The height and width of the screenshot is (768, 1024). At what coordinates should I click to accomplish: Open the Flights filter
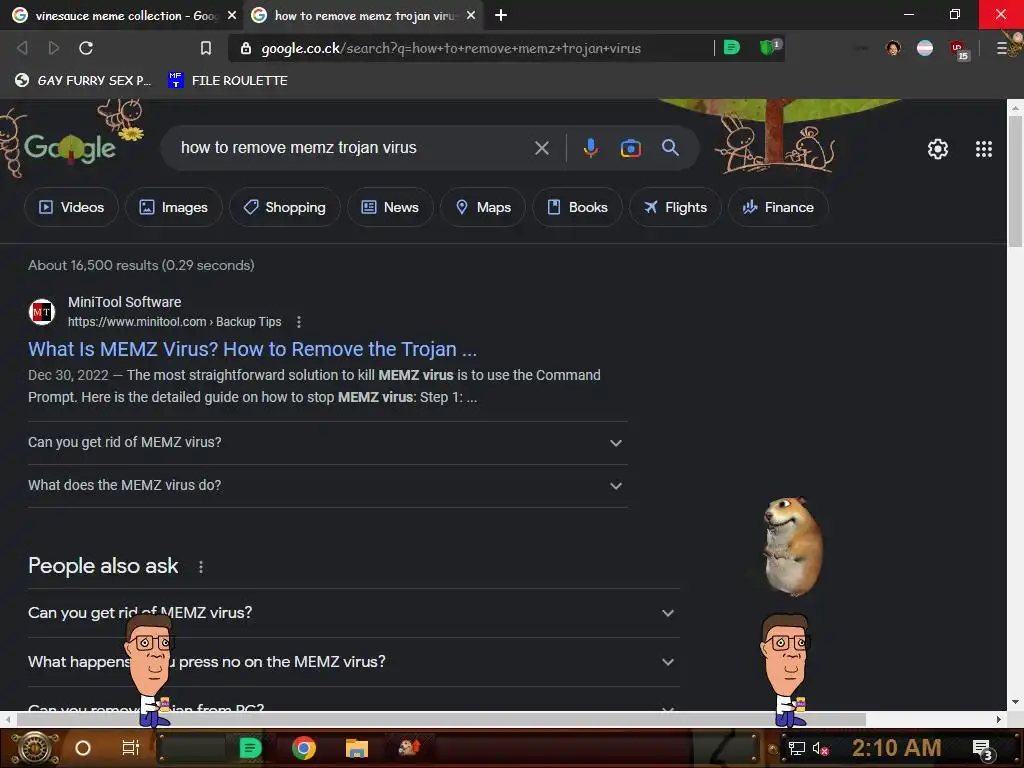coord(675,208)
